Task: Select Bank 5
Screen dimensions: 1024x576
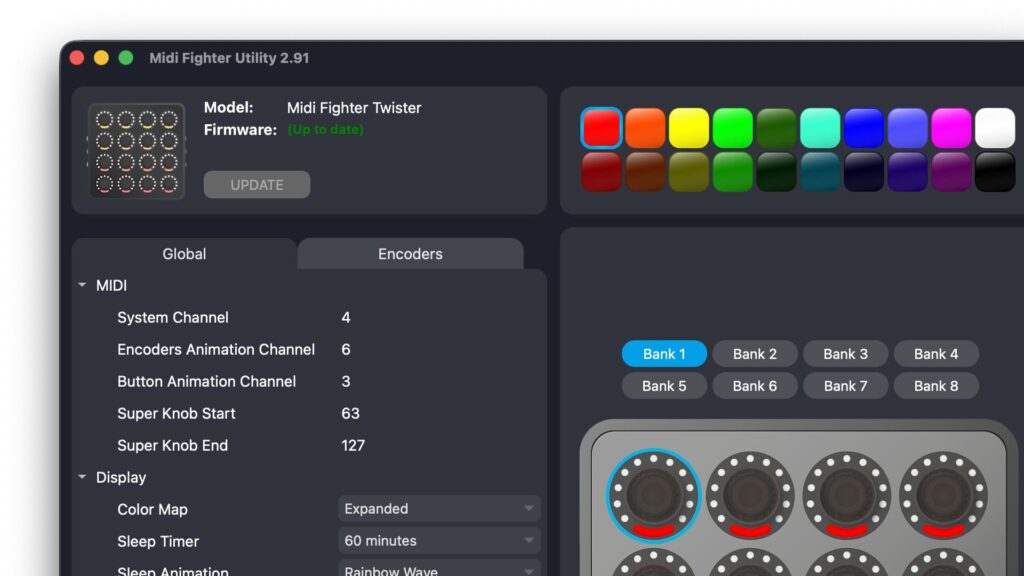Action: tap(664, 386)
